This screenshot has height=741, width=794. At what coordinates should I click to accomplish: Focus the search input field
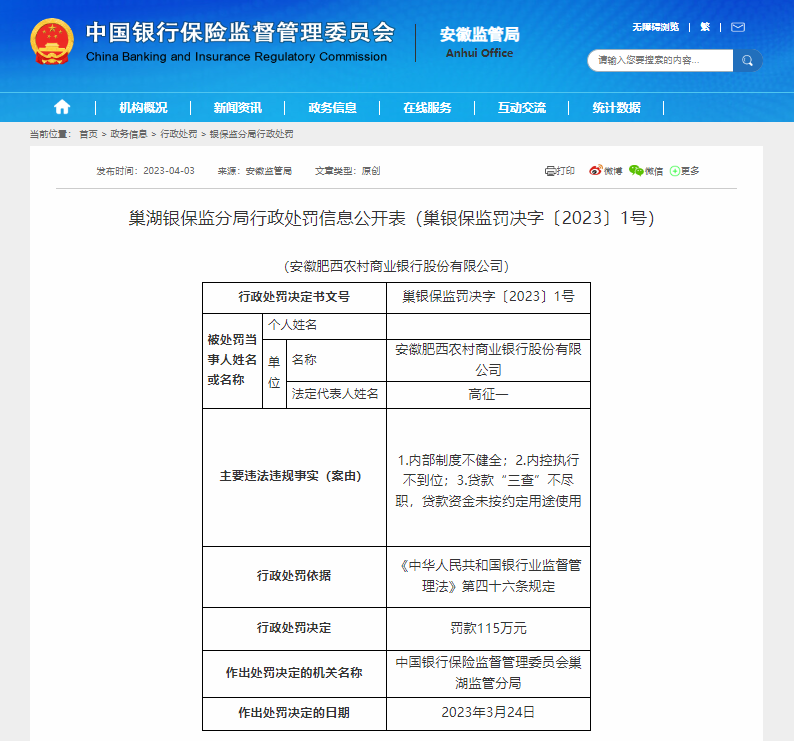point(660,61)
